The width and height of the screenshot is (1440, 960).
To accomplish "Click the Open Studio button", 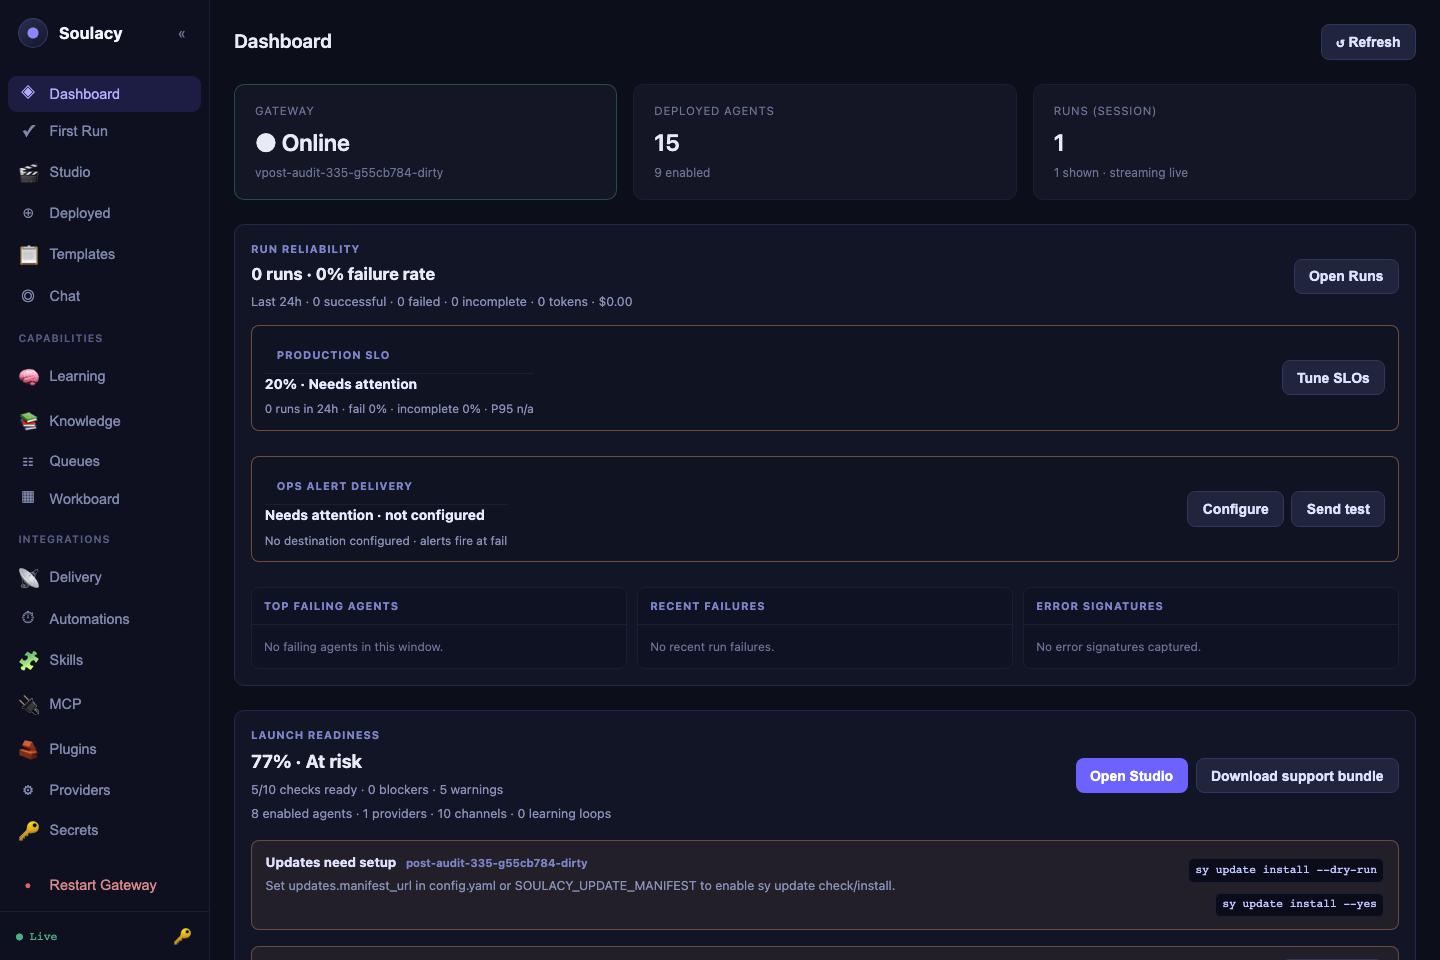I will tap(1131, 776).
